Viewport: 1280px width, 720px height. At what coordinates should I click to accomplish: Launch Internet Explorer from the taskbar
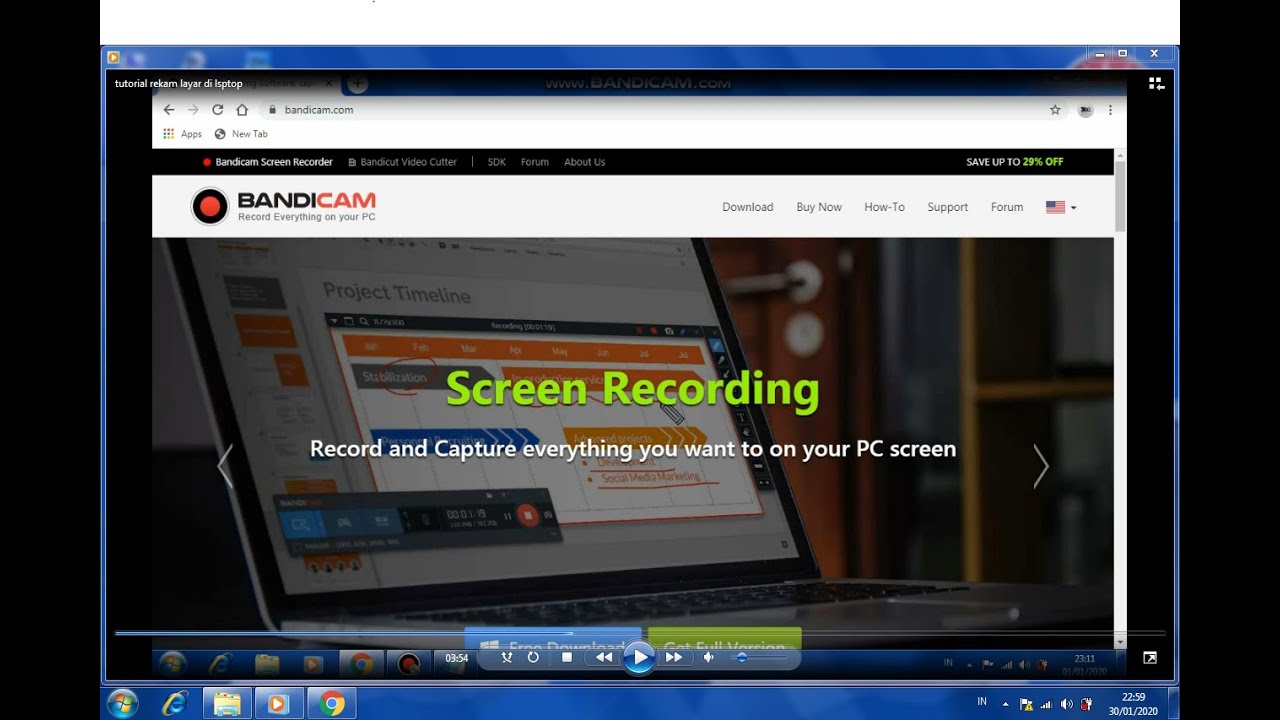tap(175, 703)
